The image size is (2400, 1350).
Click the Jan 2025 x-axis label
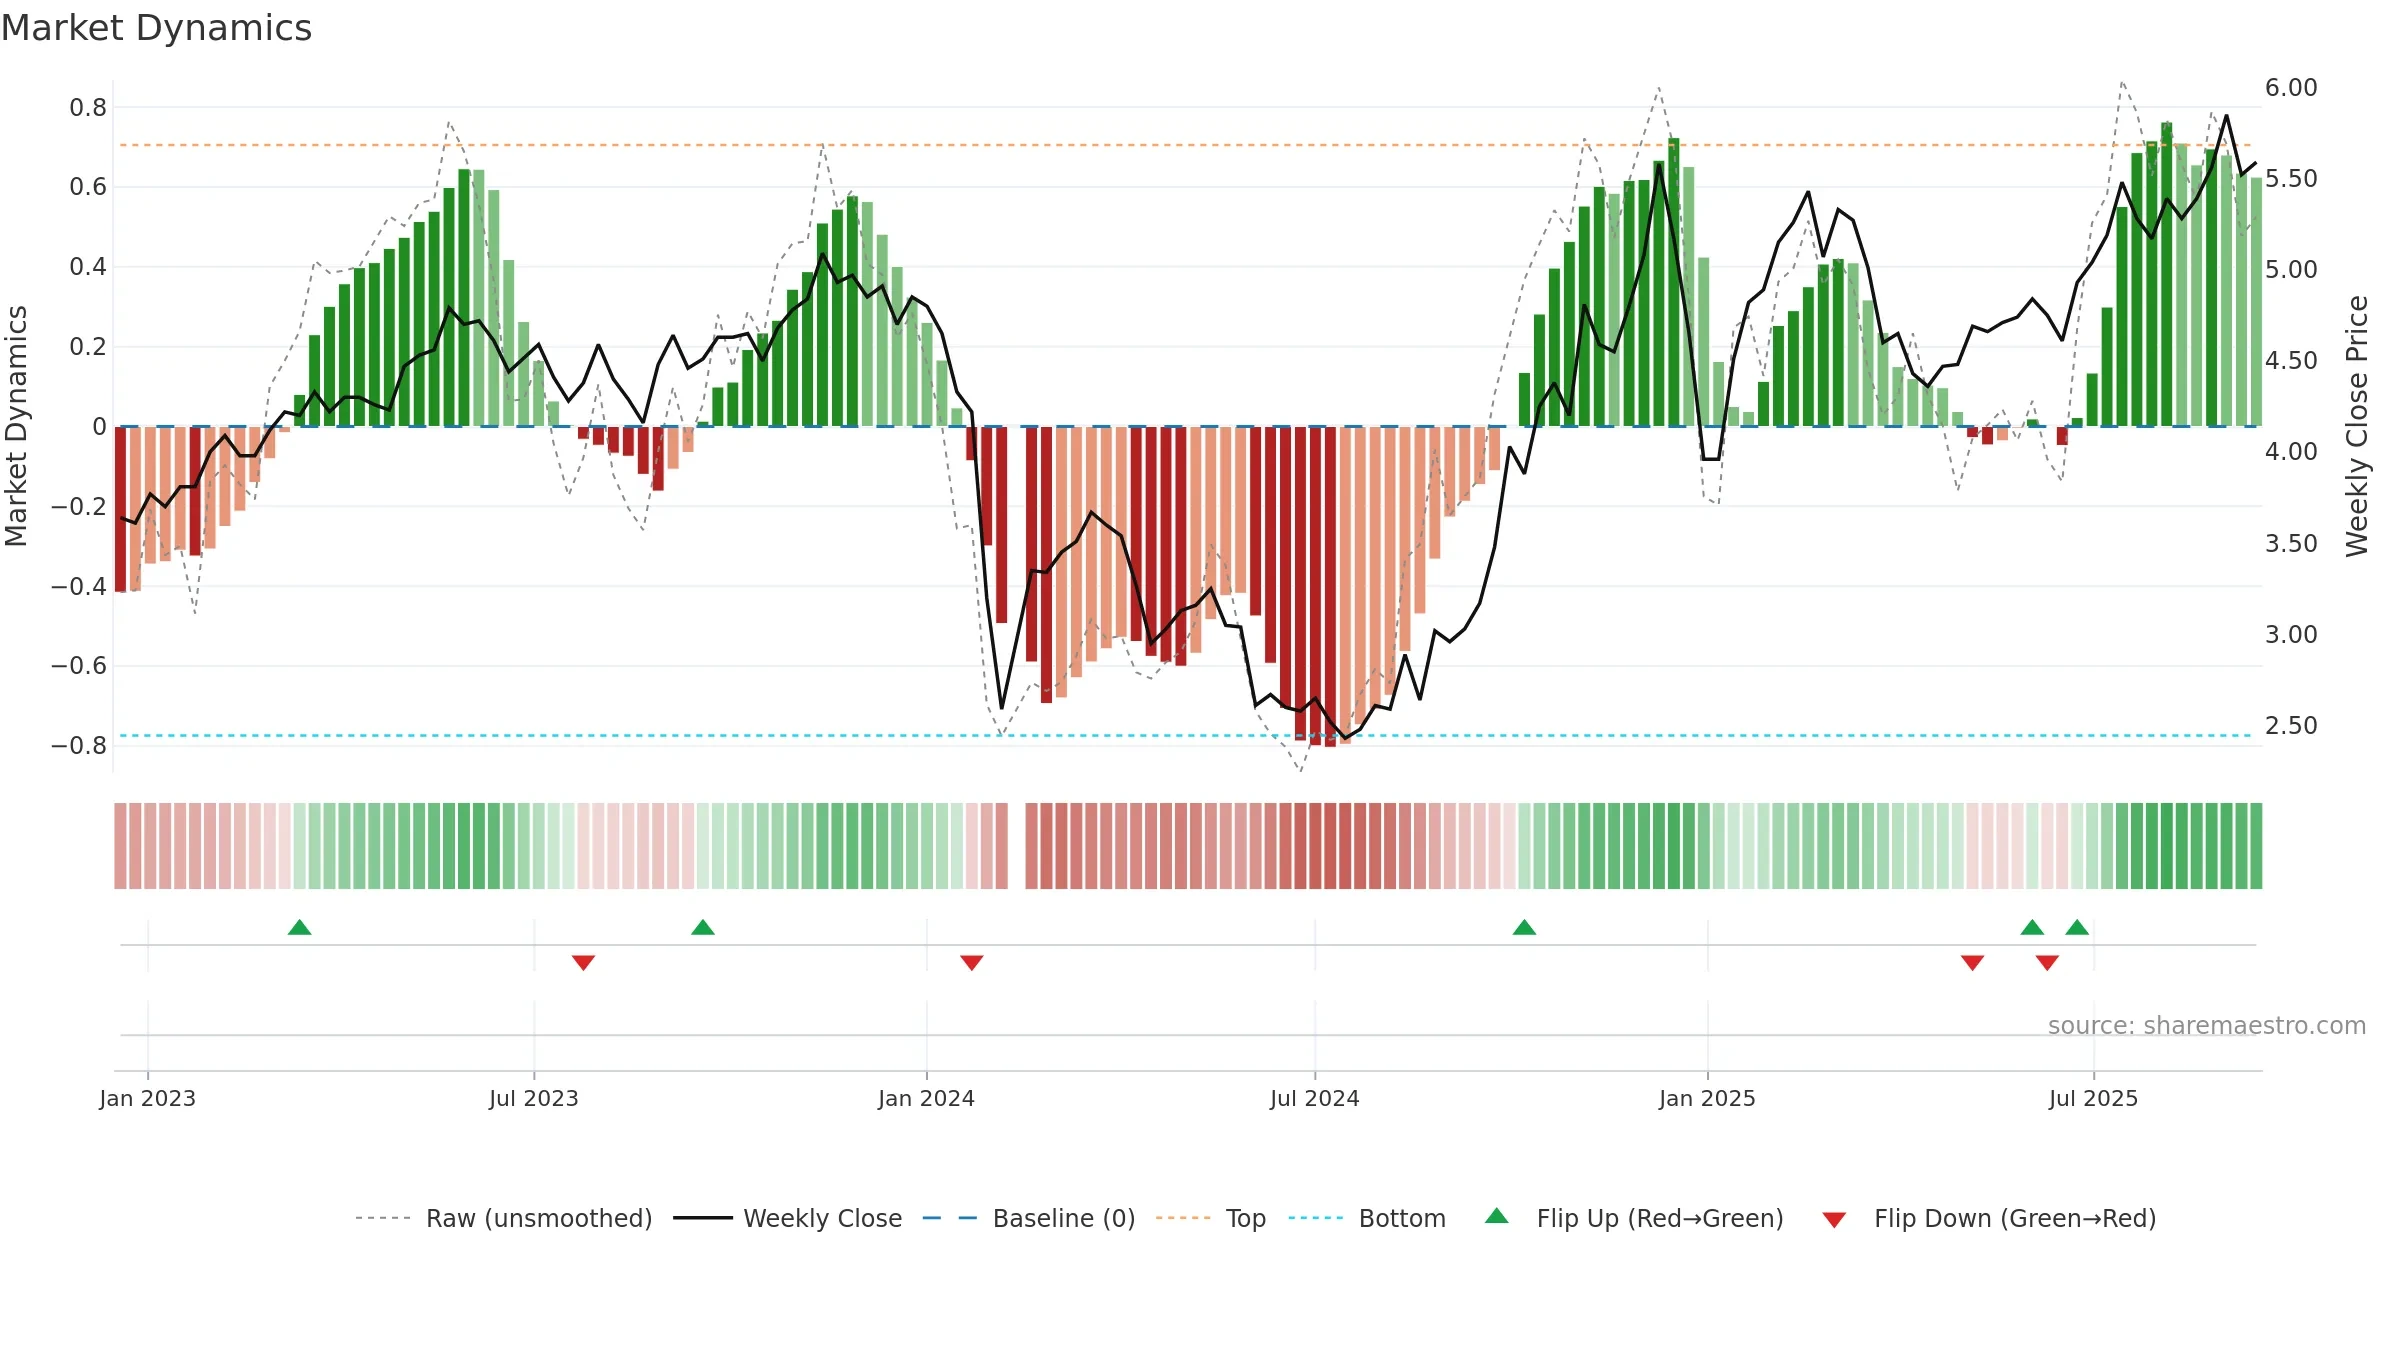pyautogui.click(x=1708, y=1098)
